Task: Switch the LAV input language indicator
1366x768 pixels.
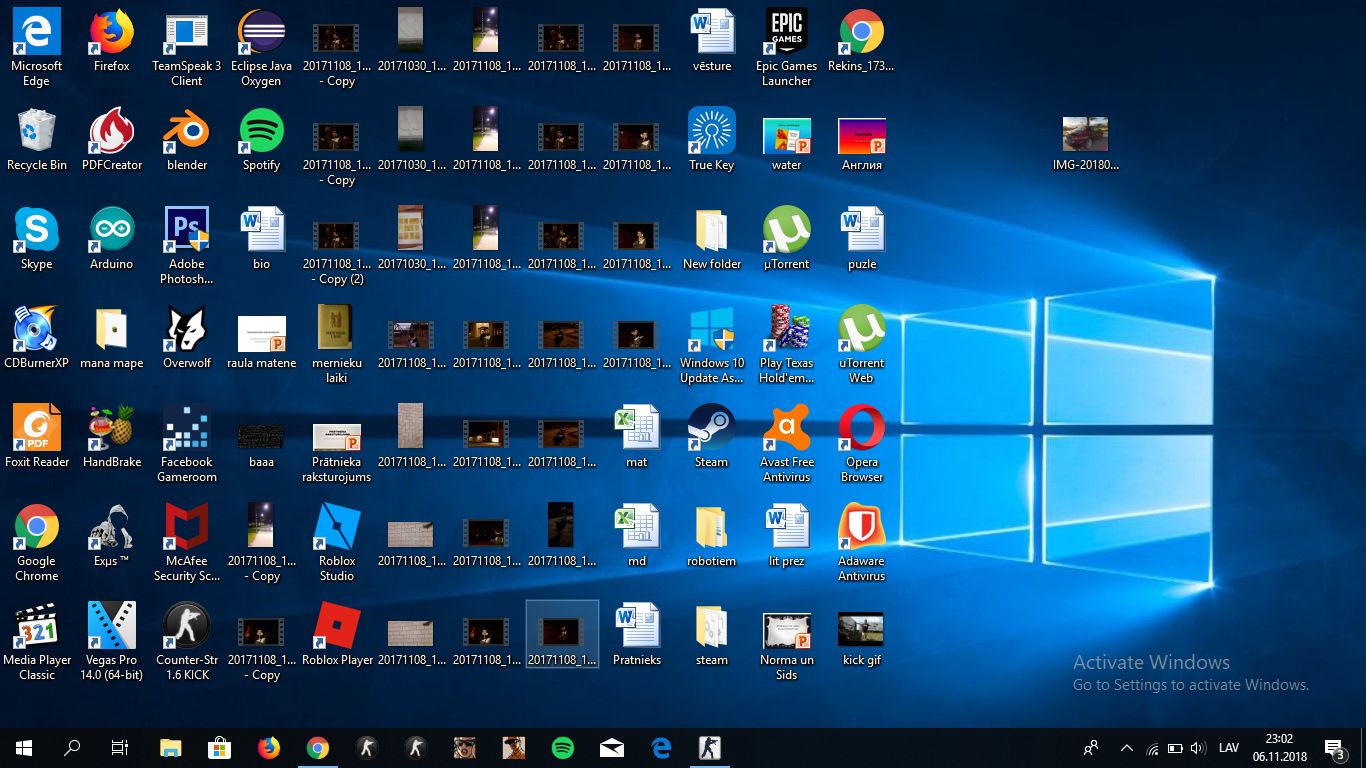Action: [1229, 748]
